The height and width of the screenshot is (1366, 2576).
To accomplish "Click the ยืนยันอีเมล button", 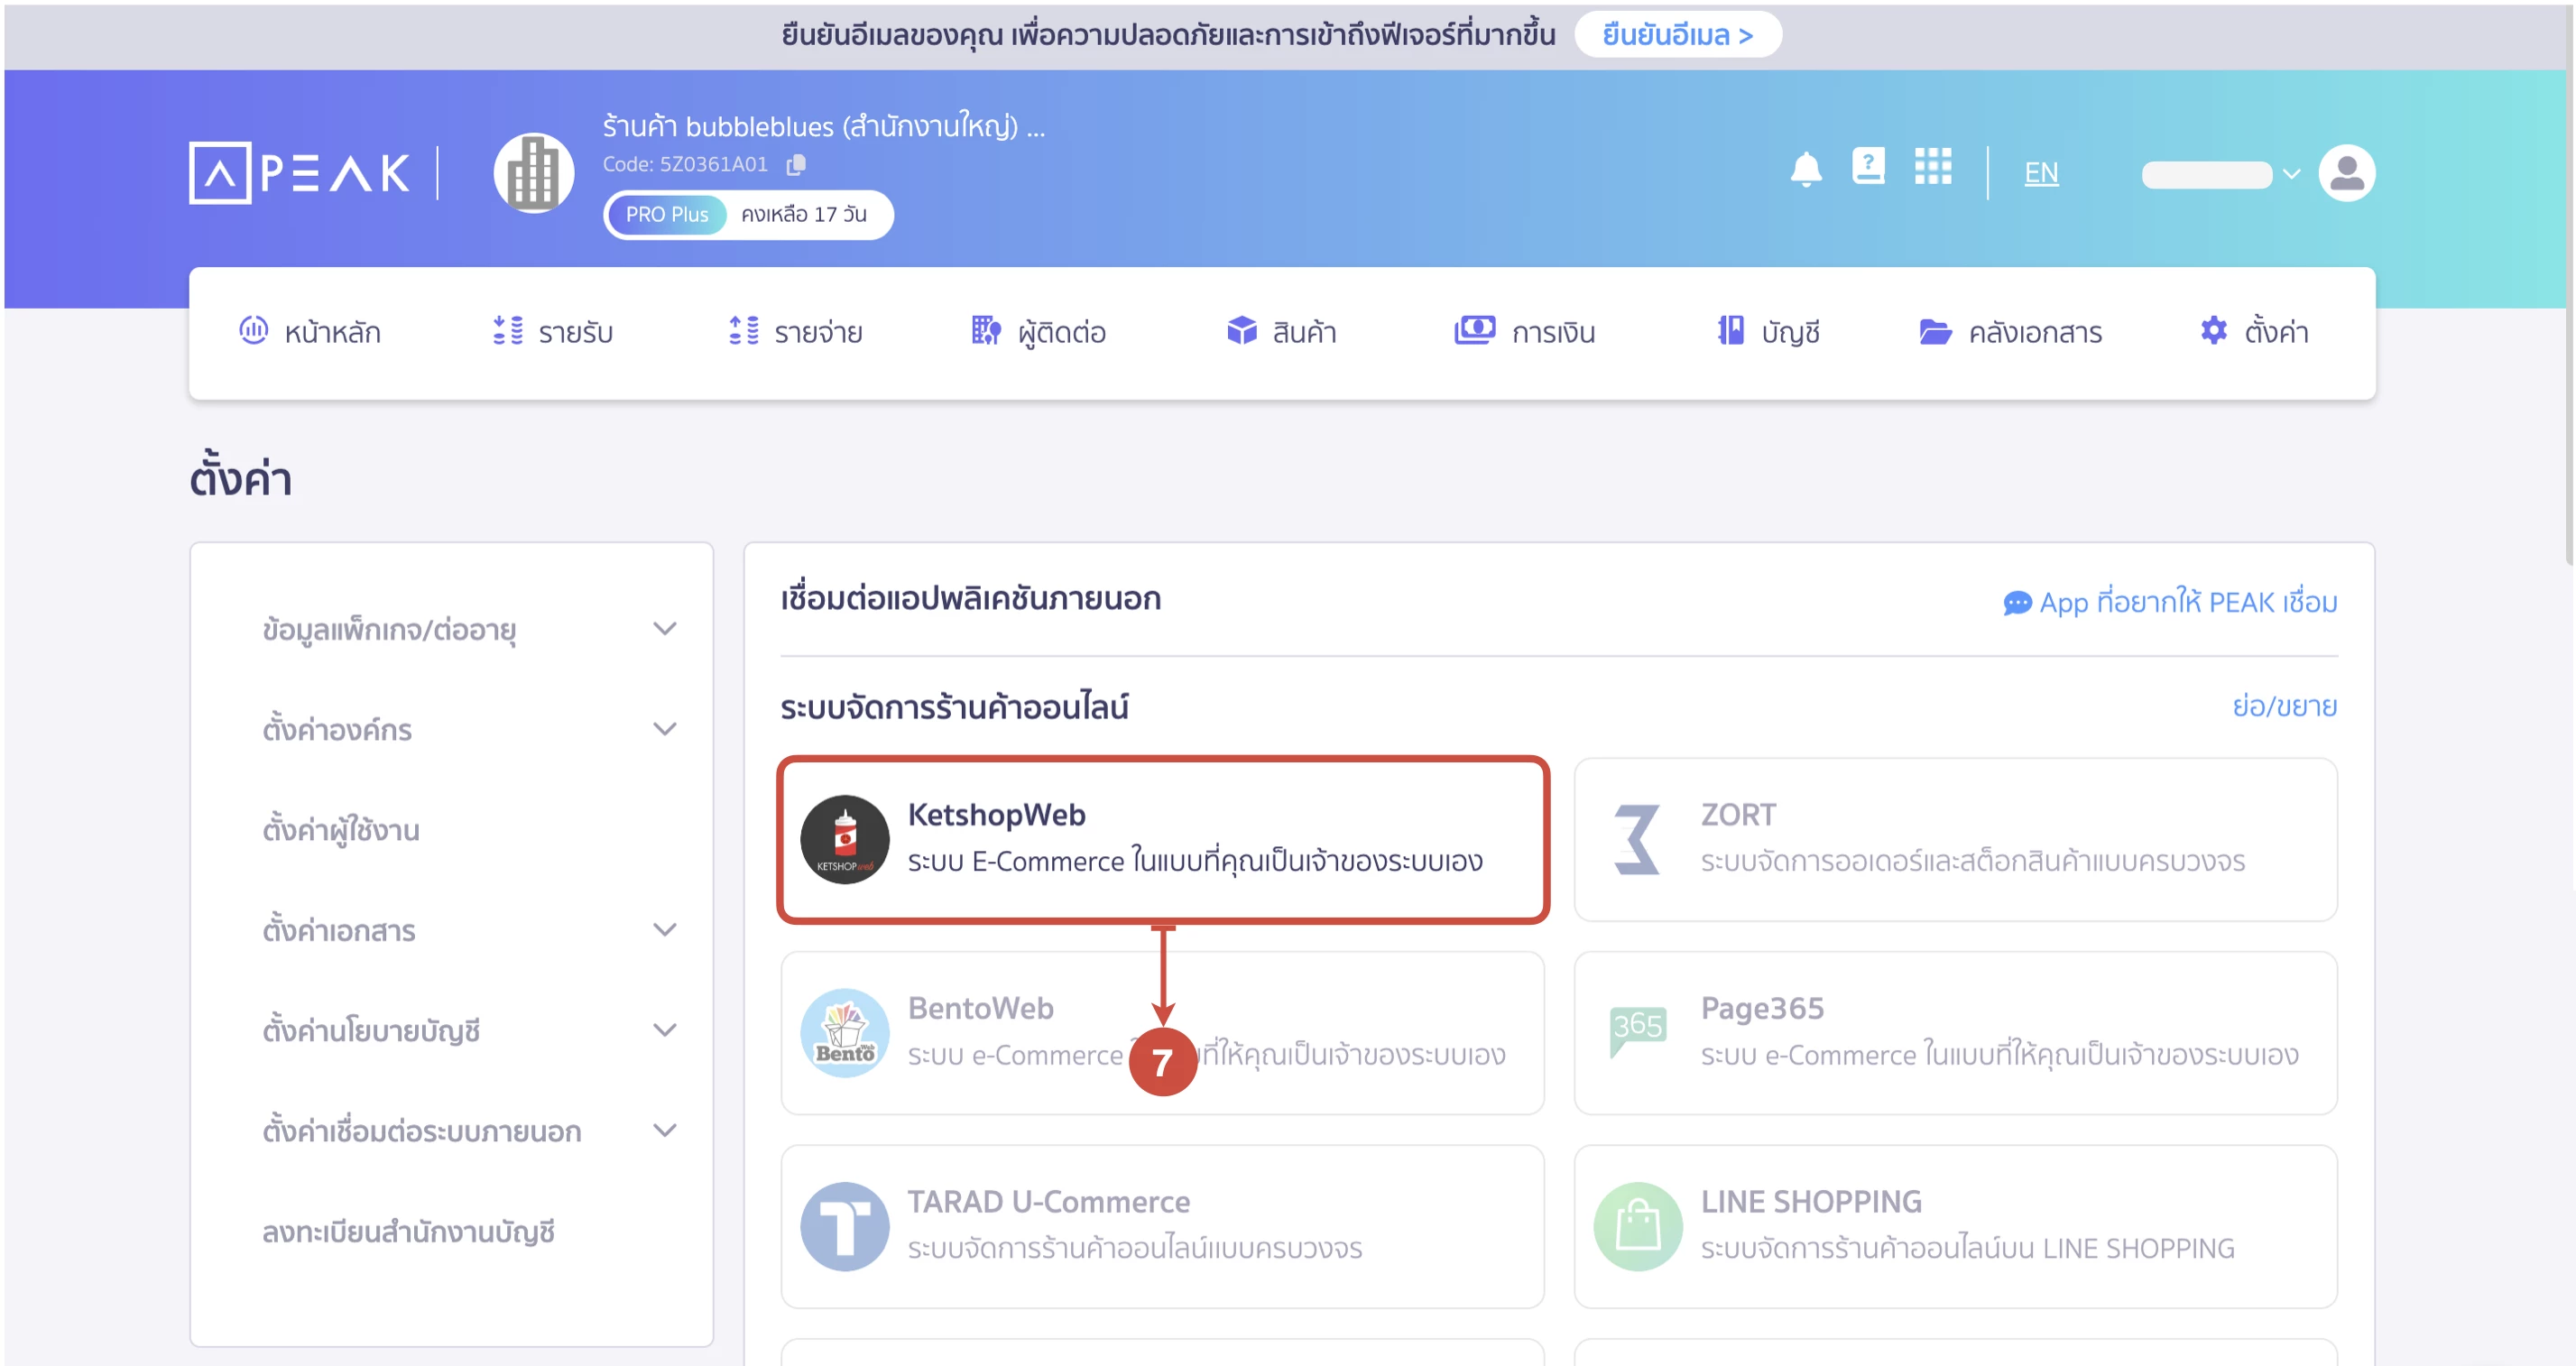I will [x=1678, y=34].
